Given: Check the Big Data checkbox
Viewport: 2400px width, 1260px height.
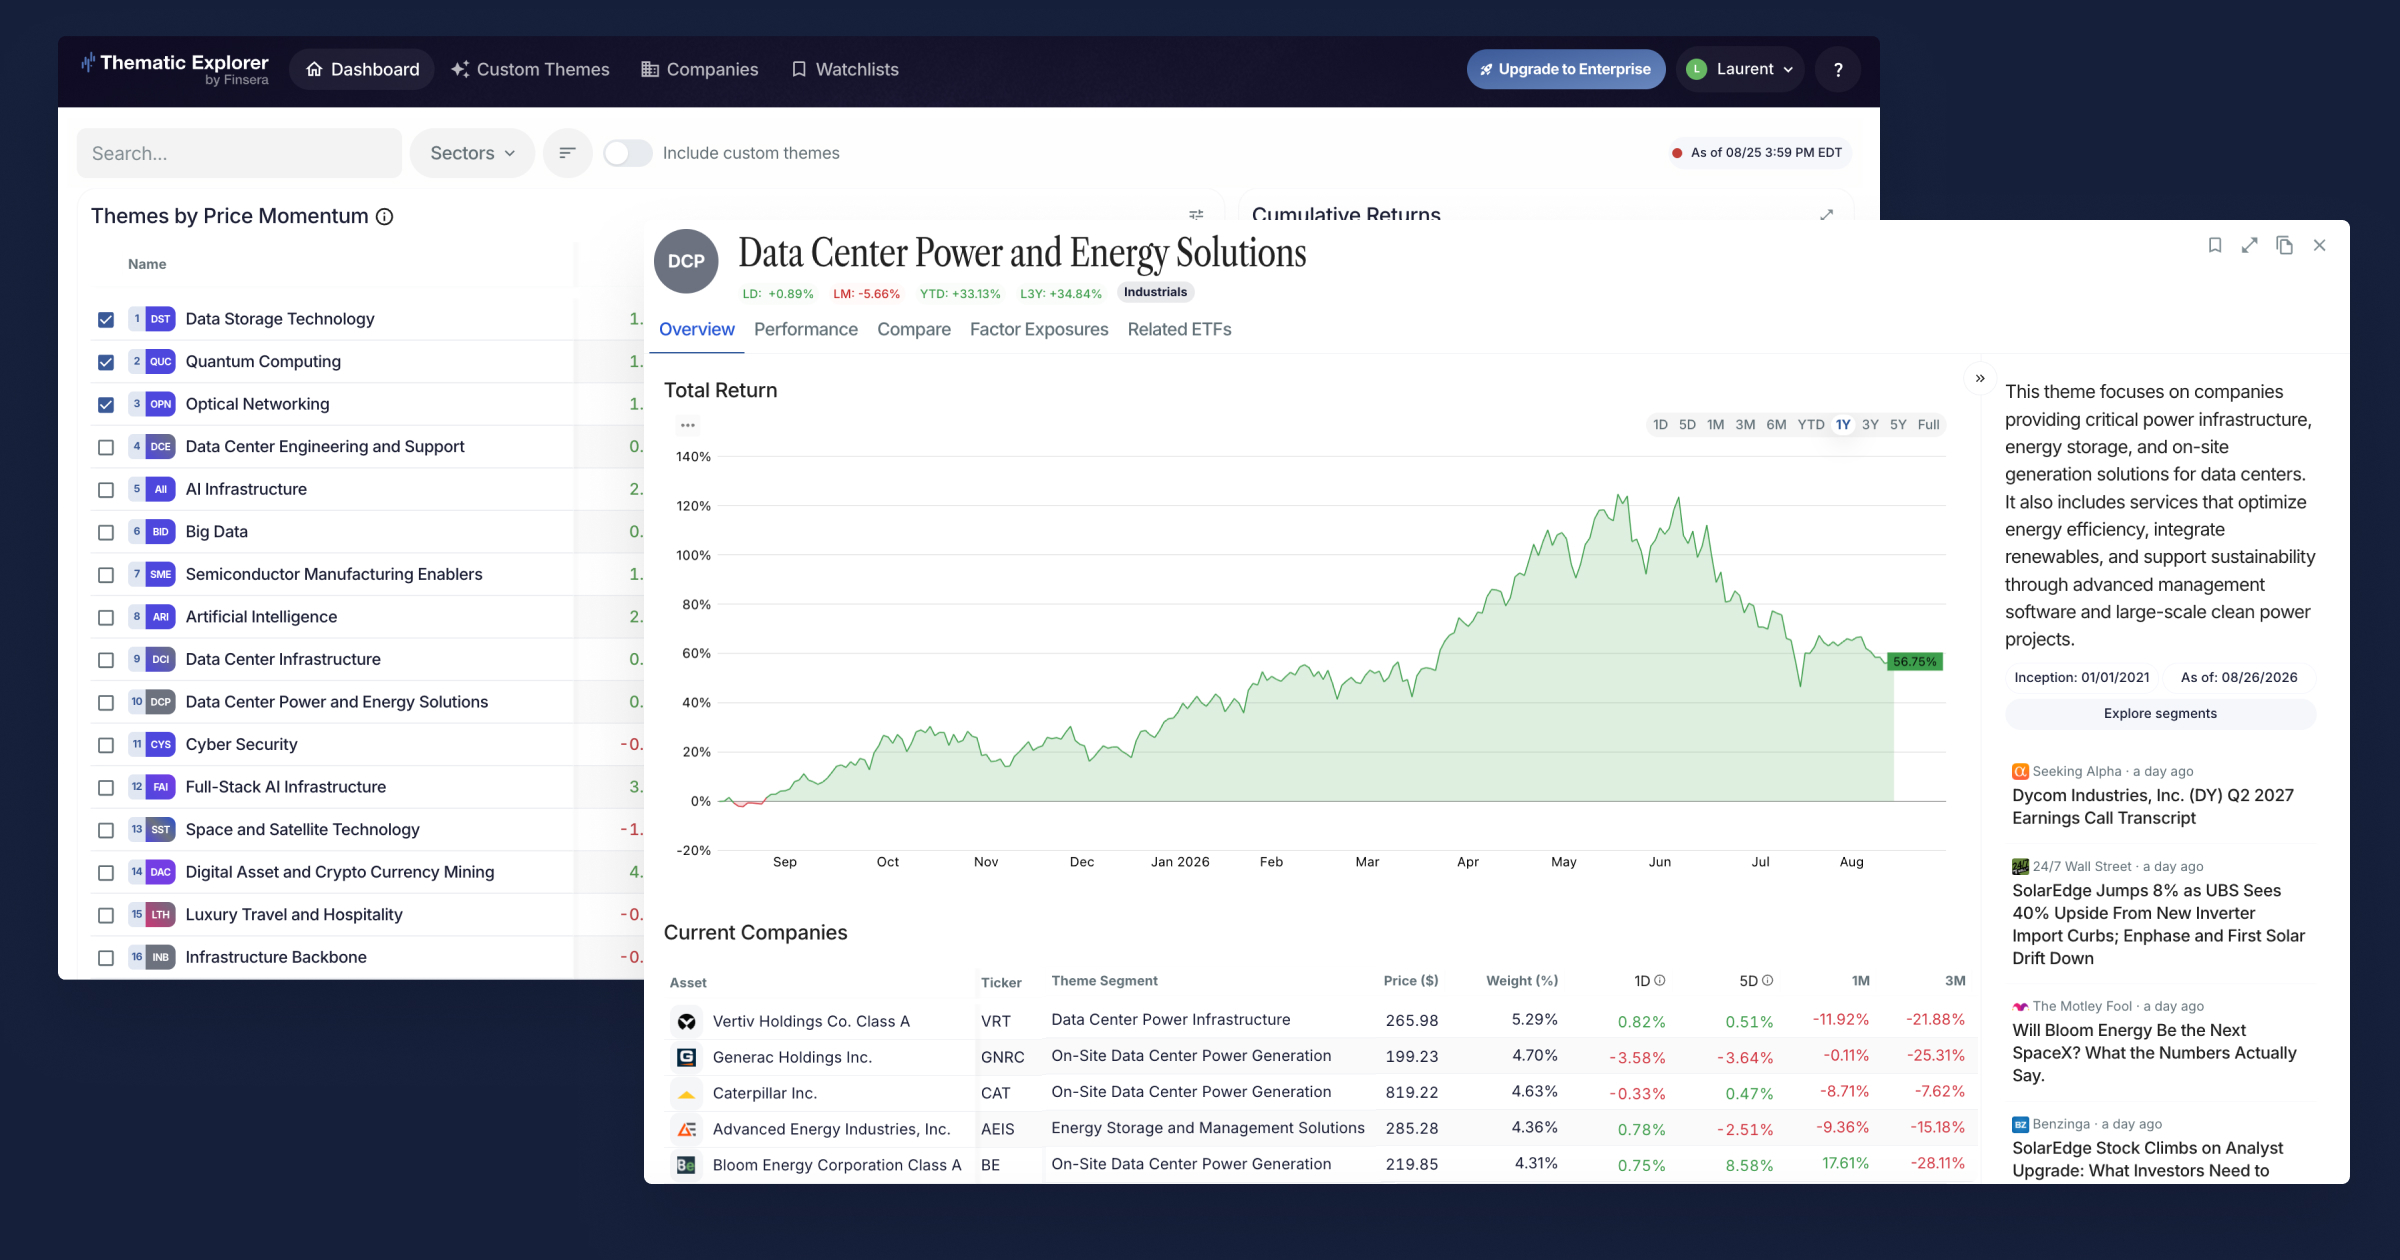Looking at the screenshot, I should click(x=106, y=532).
